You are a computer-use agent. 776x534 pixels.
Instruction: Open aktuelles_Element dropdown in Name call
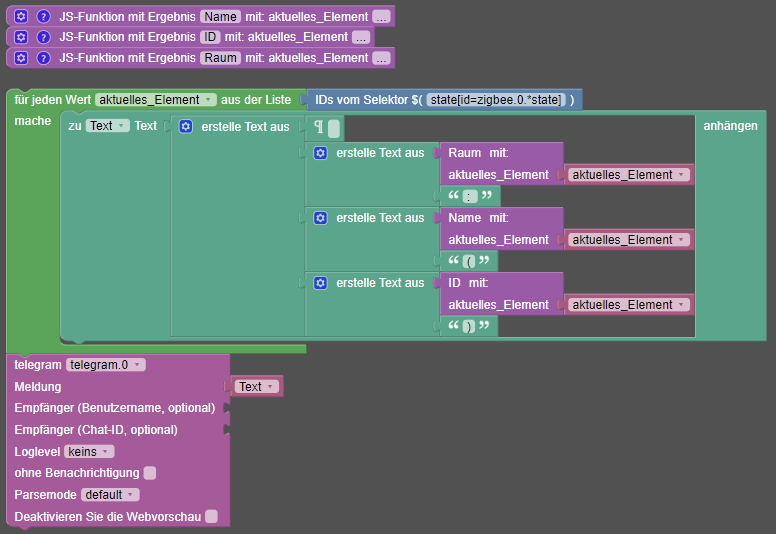(629, 240)
